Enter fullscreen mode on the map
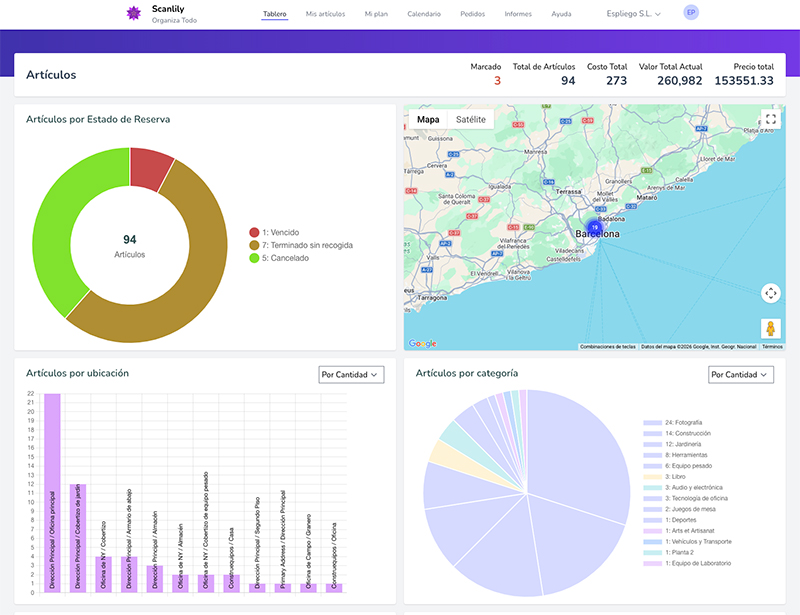This screenshot has height=615, width=800. [770, 119]
